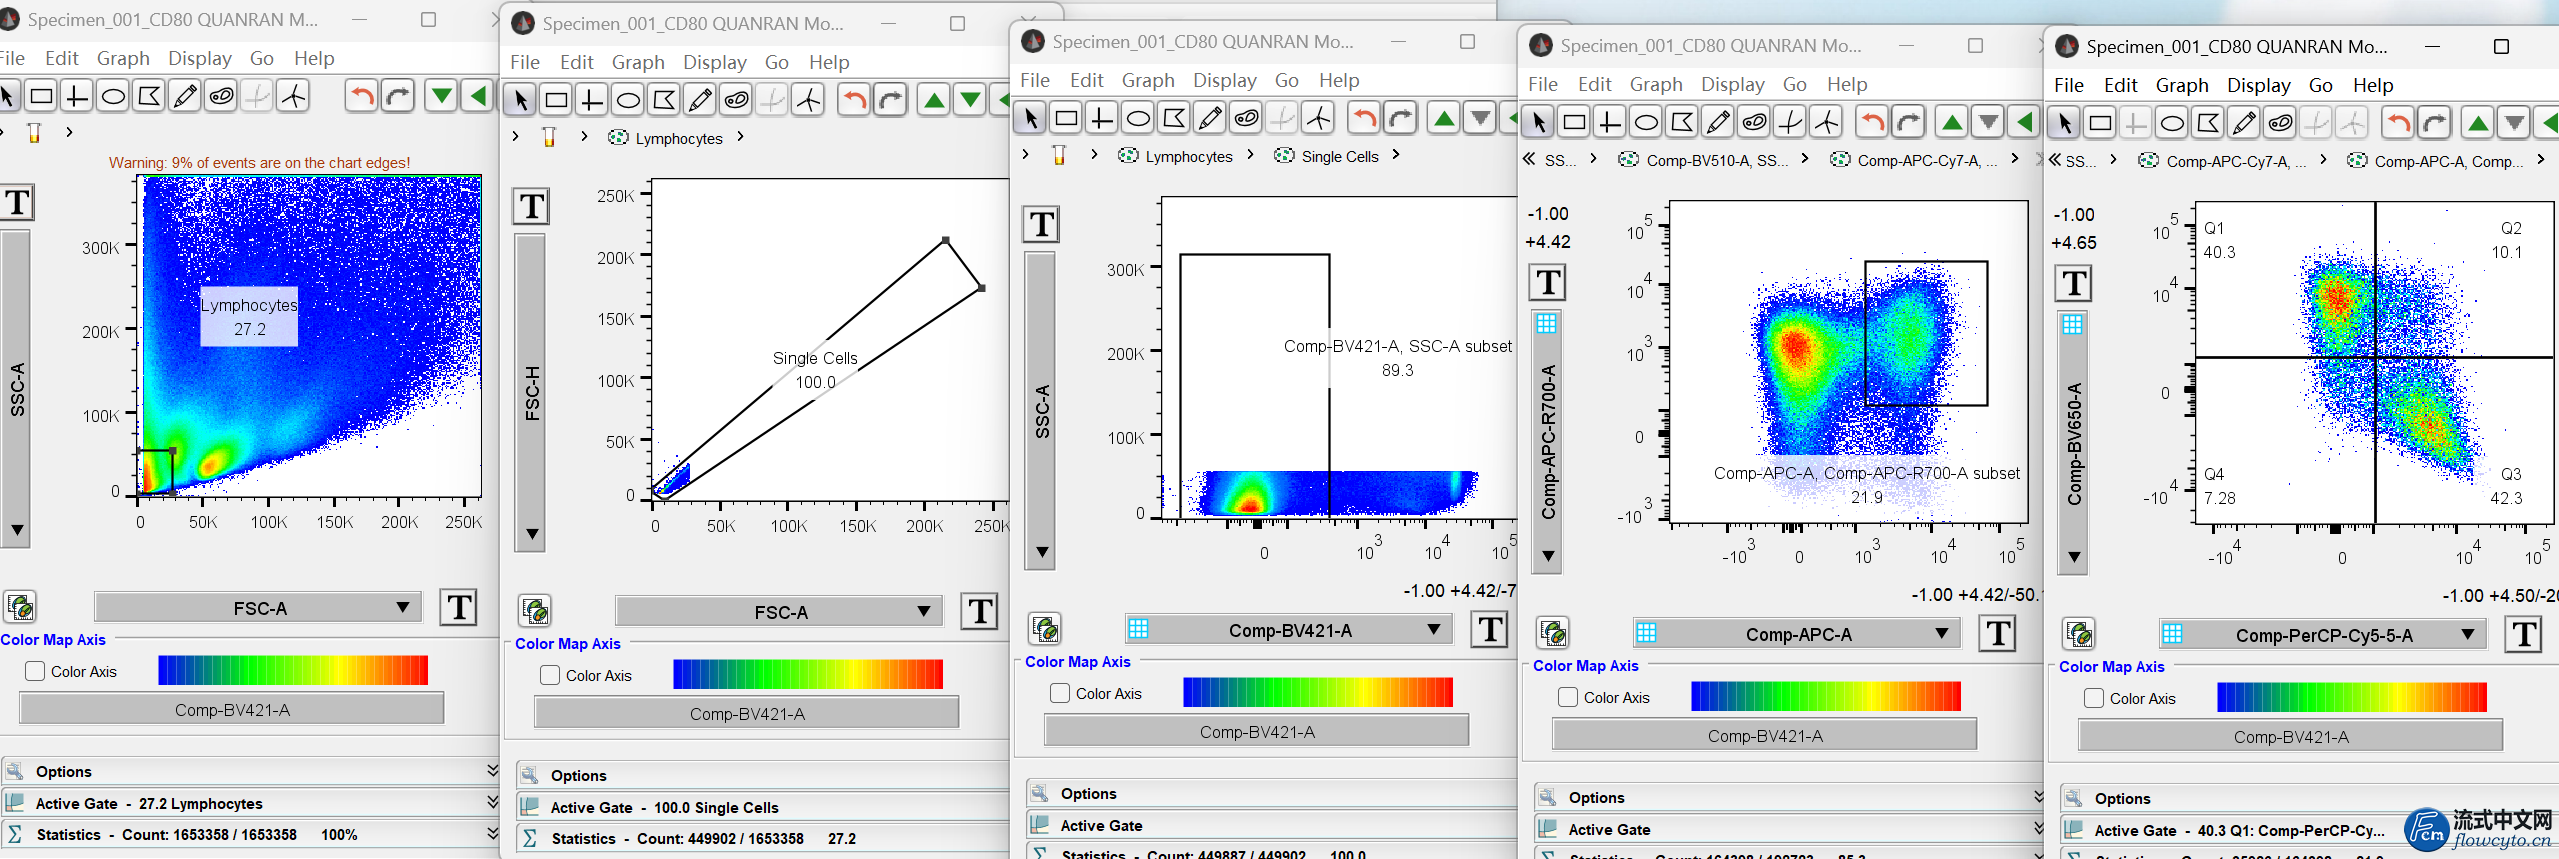Select the rectangle gate tool in the Lymphocytes window
2559x859 pixels.
(556, 101)
